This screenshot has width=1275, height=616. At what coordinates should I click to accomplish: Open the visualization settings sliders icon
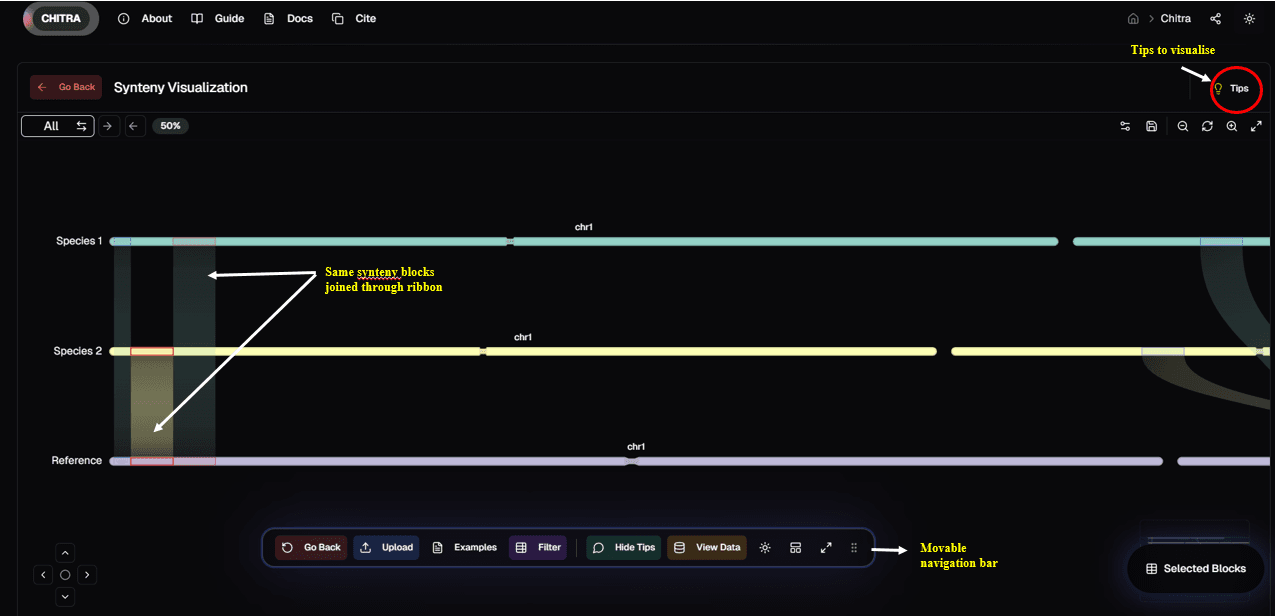click(1125, 126)
